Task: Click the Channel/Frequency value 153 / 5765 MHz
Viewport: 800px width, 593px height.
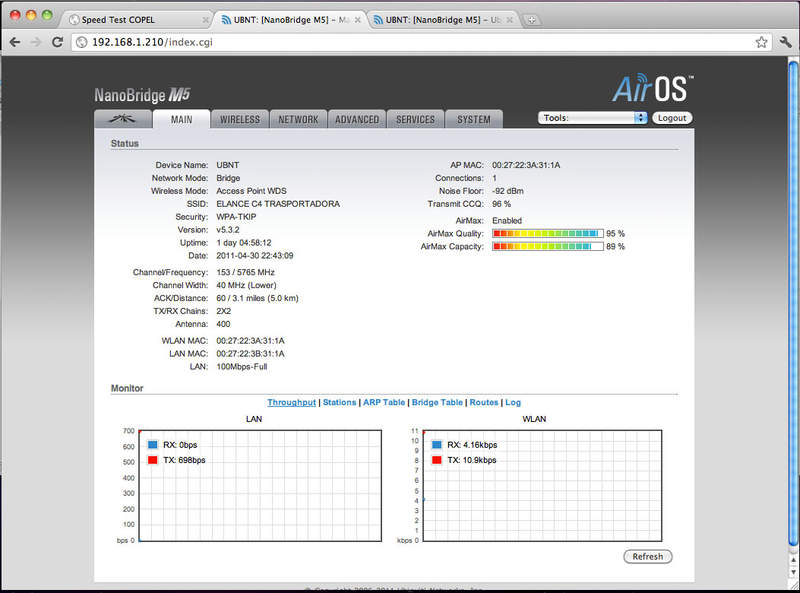Action: point(245,272)
